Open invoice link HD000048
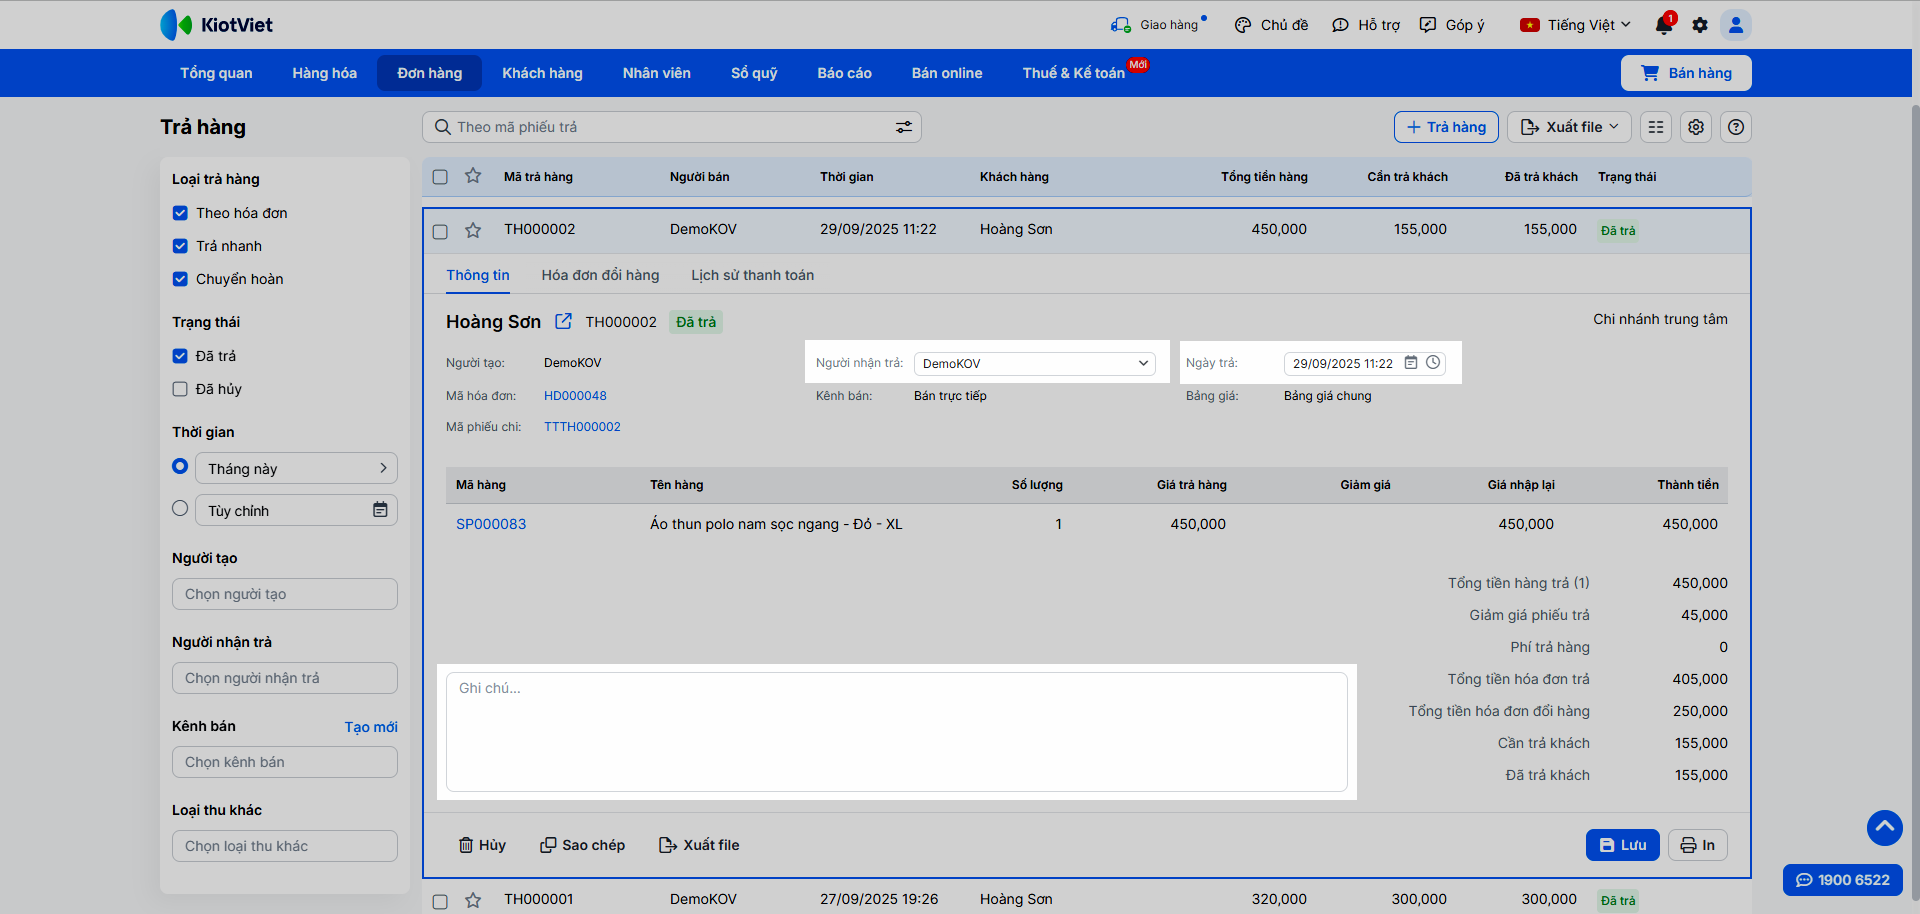The width and height of the screenshot is (1920, 914). click(575, 396)
